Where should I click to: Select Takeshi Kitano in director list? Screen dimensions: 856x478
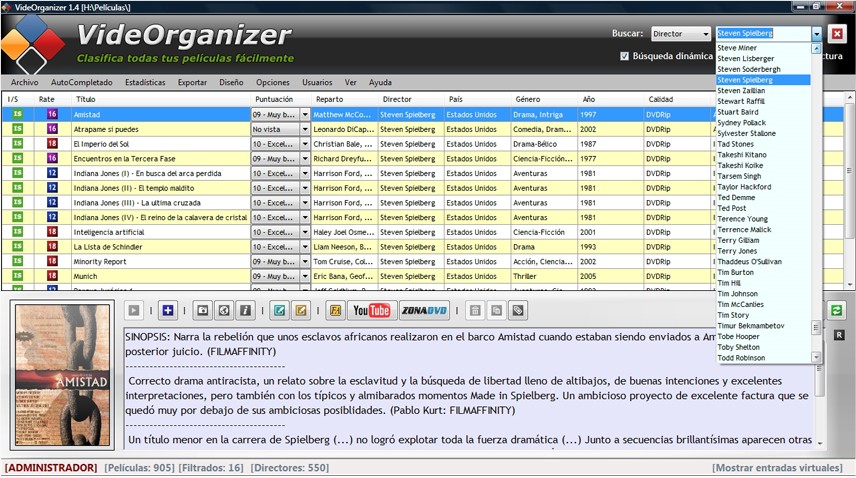tap(763, 155)
